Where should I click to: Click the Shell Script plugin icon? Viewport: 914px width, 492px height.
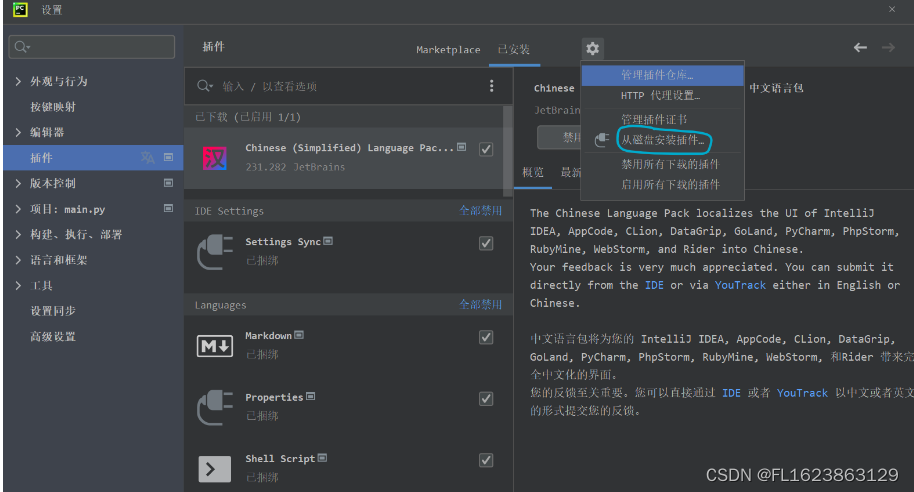pyautogui.click(x=215, y=469)
